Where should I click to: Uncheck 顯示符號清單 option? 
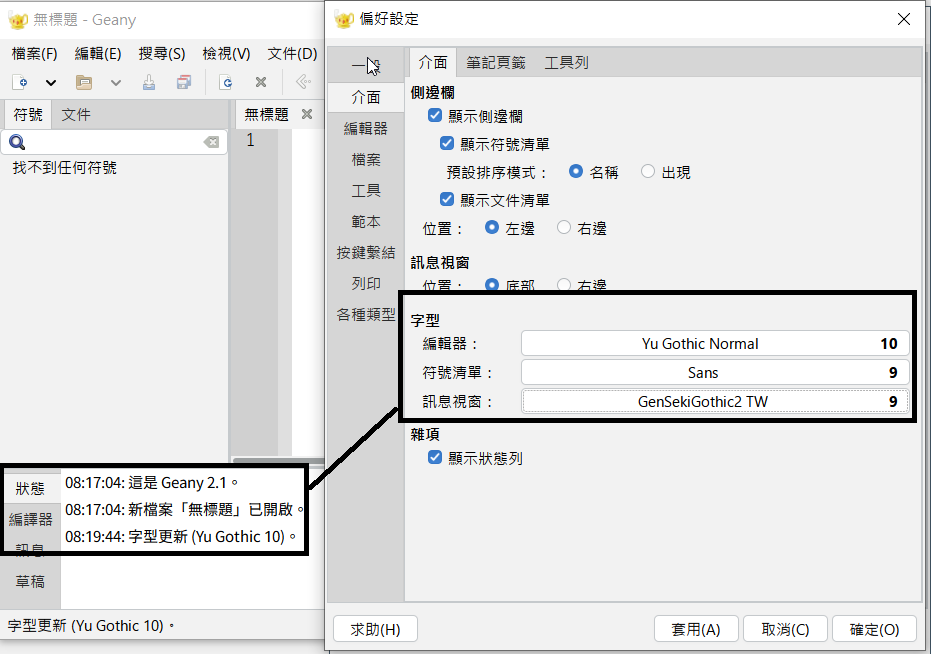[447, 144]
